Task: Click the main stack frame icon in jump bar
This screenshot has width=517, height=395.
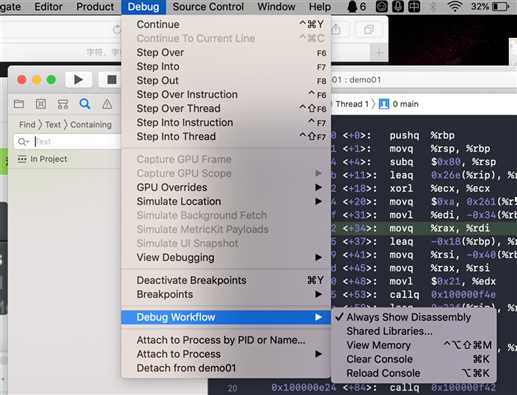Action: [384, 104]
